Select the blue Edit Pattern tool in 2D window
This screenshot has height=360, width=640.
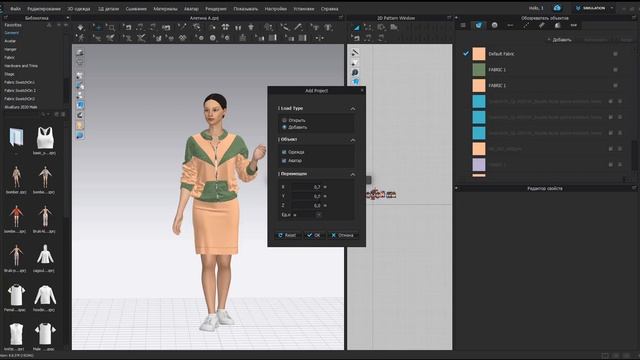(x=356, y=27)
